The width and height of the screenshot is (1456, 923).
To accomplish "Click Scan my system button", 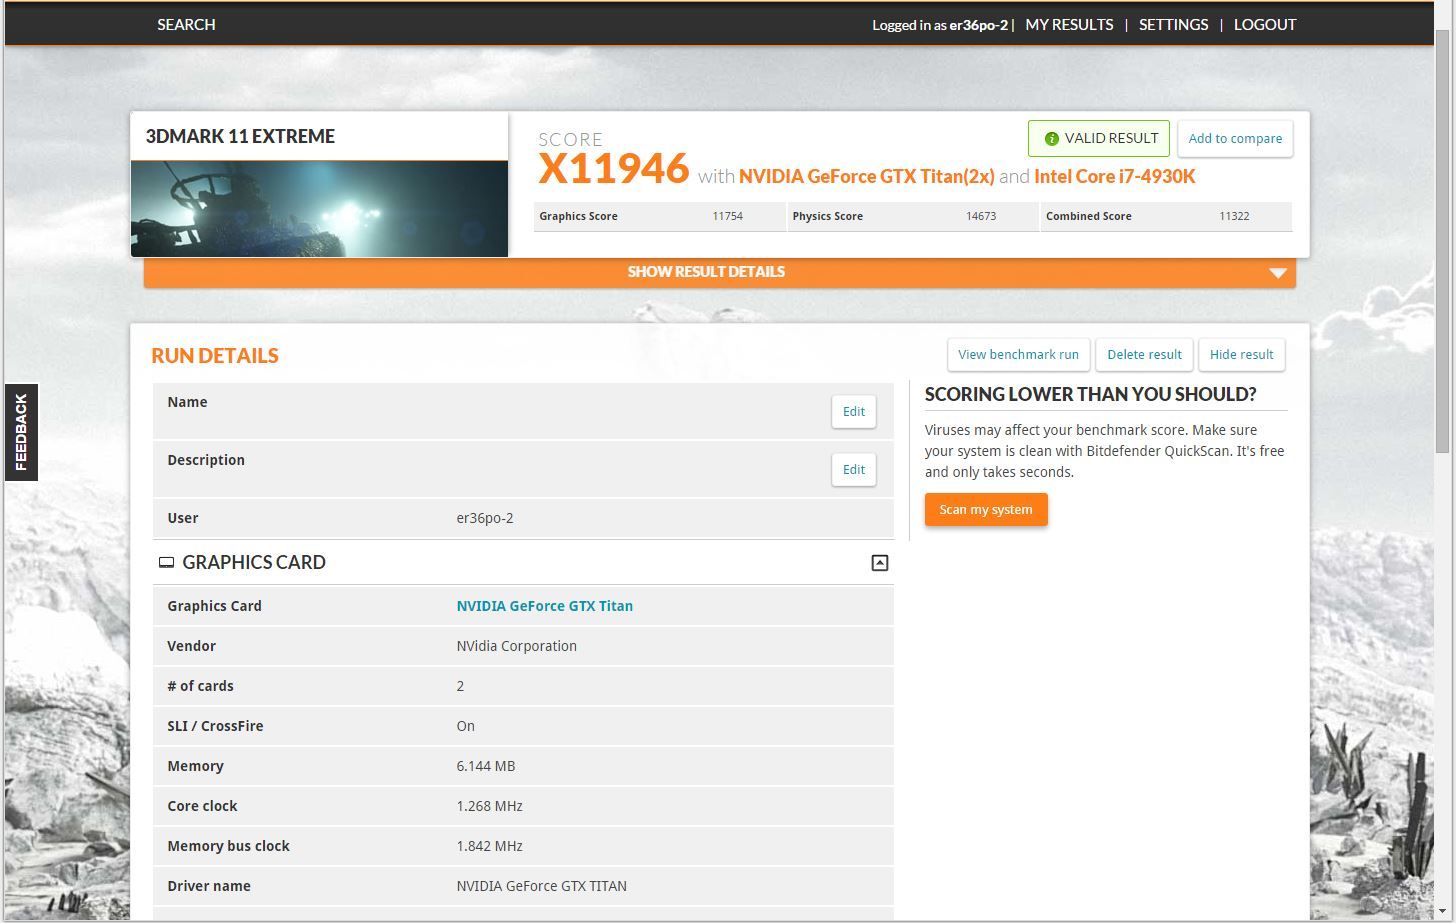I will click(986, 510).
